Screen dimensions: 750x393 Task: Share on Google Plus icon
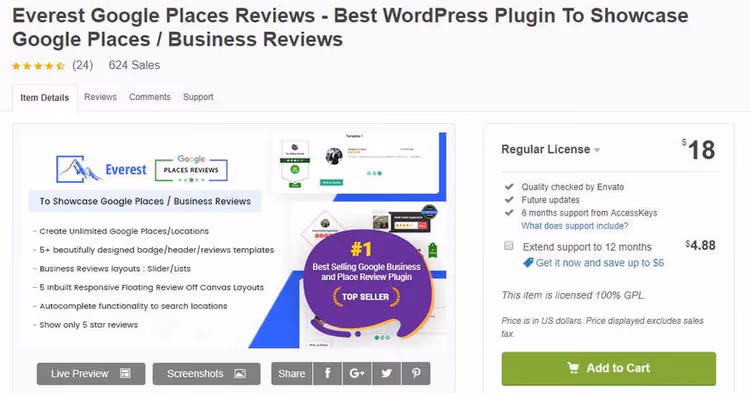pos(357,373)
